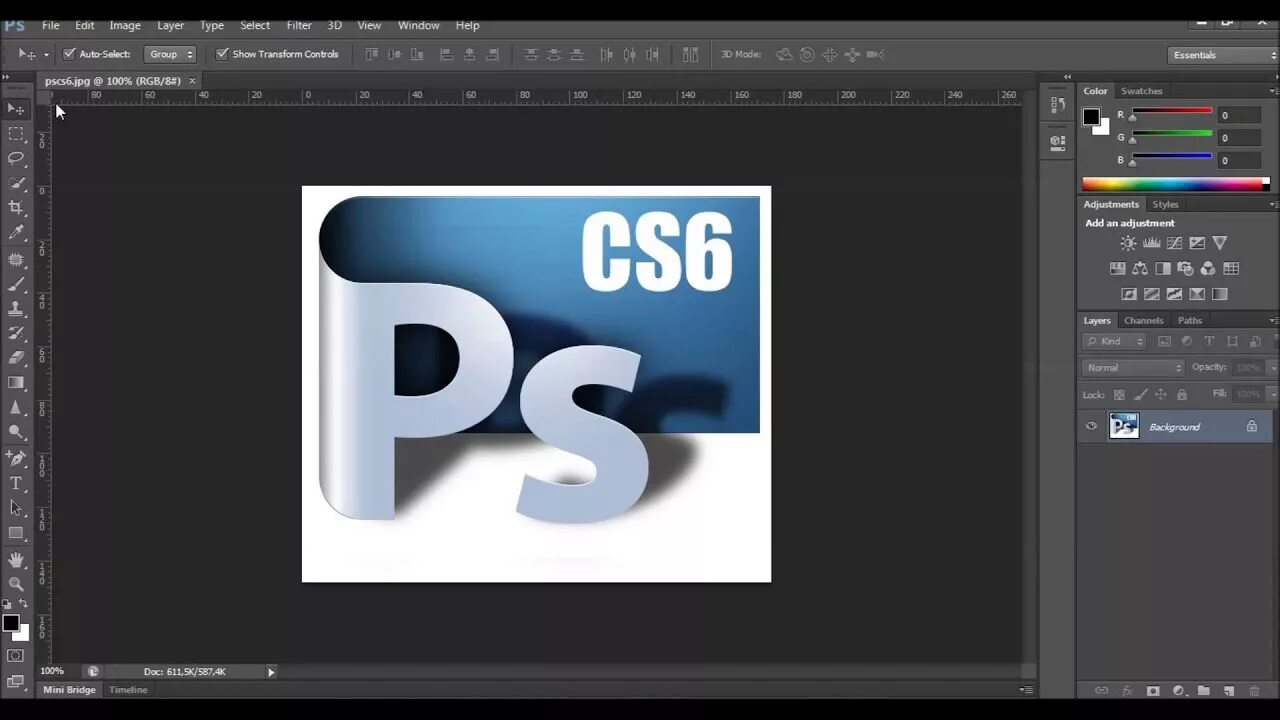Open the Image menu

[125, 25]
